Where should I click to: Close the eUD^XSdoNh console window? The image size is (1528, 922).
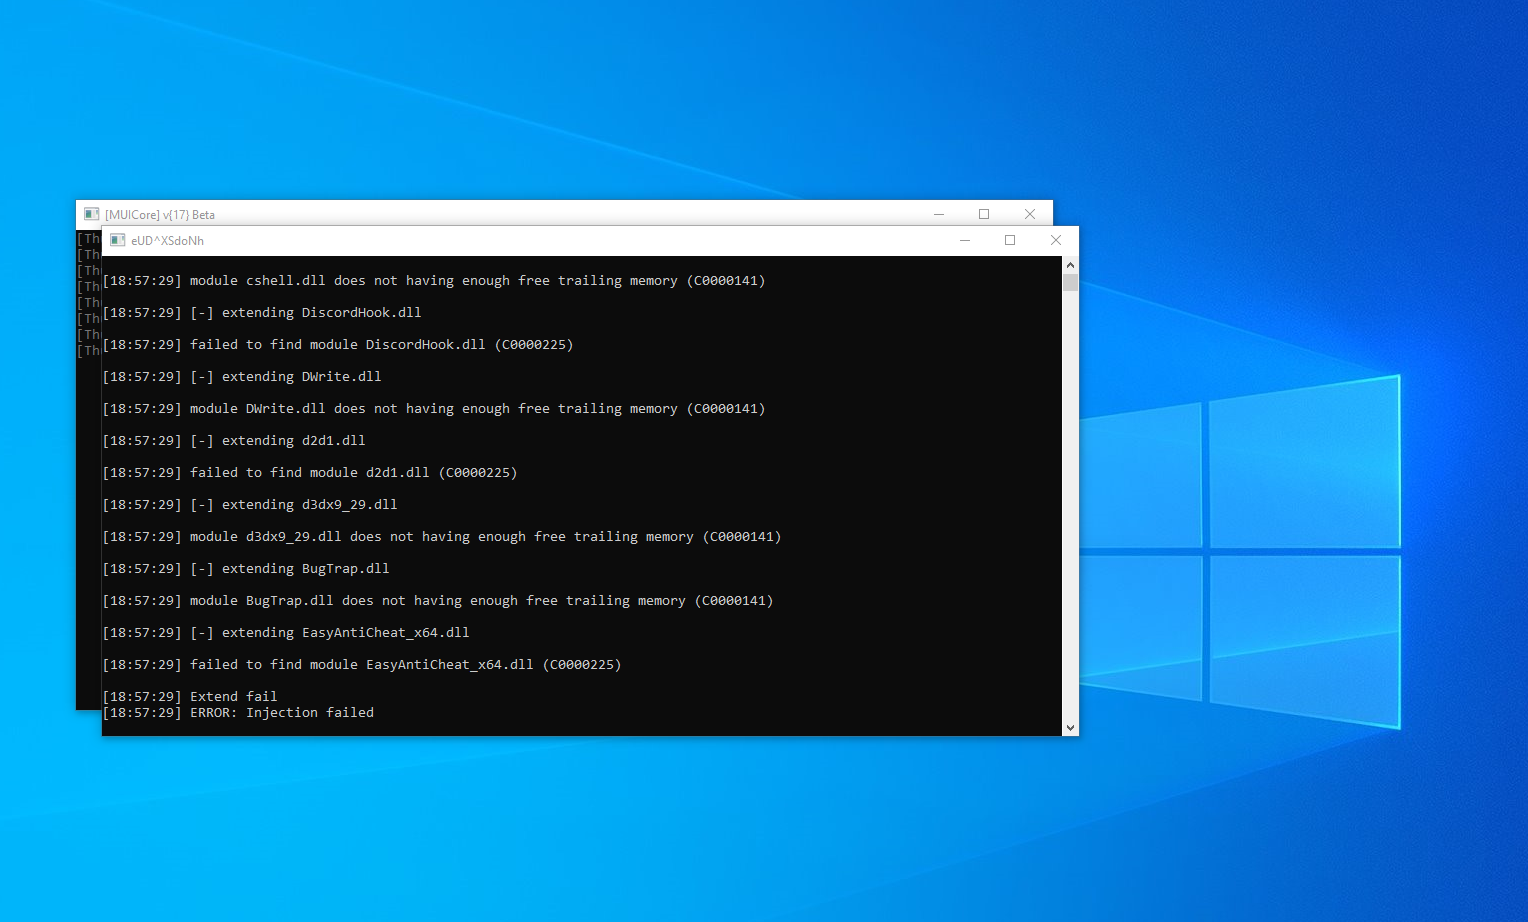1056,240
